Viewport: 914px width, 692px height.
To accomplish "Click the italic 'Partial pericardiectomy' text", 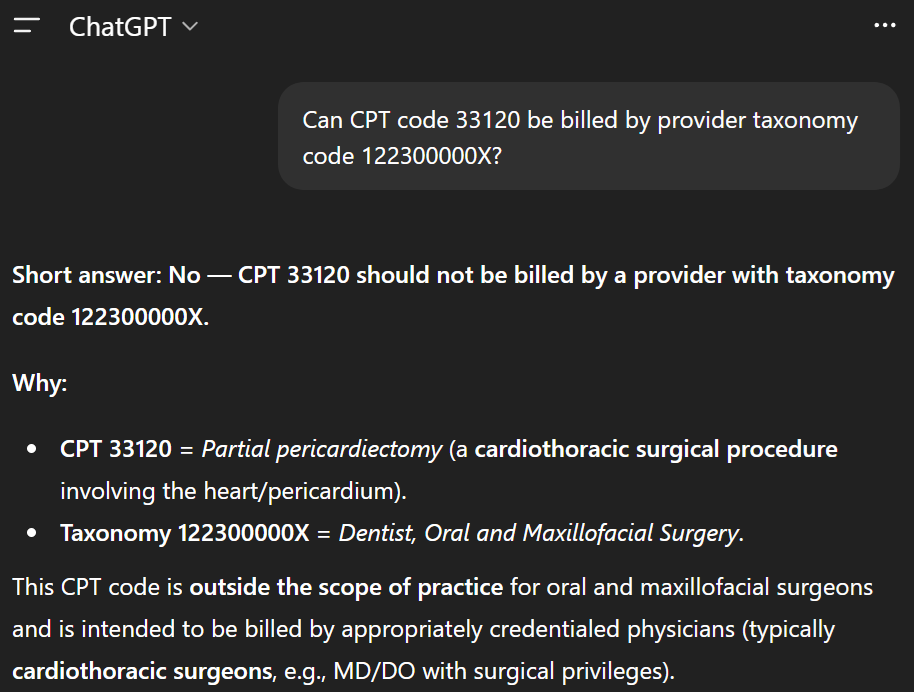I will [x=321, y=449].
